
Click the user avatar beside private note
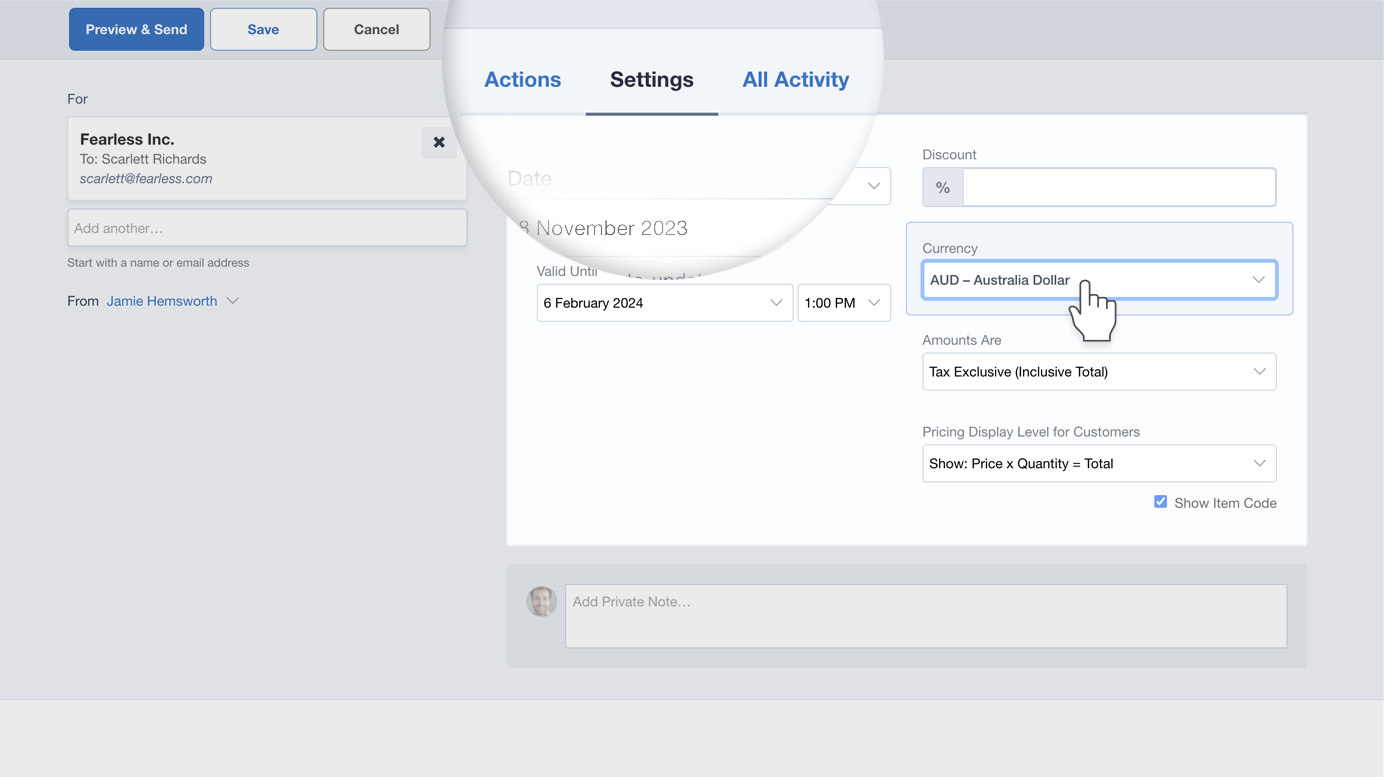pyautogui.click(x=542, y=601)
